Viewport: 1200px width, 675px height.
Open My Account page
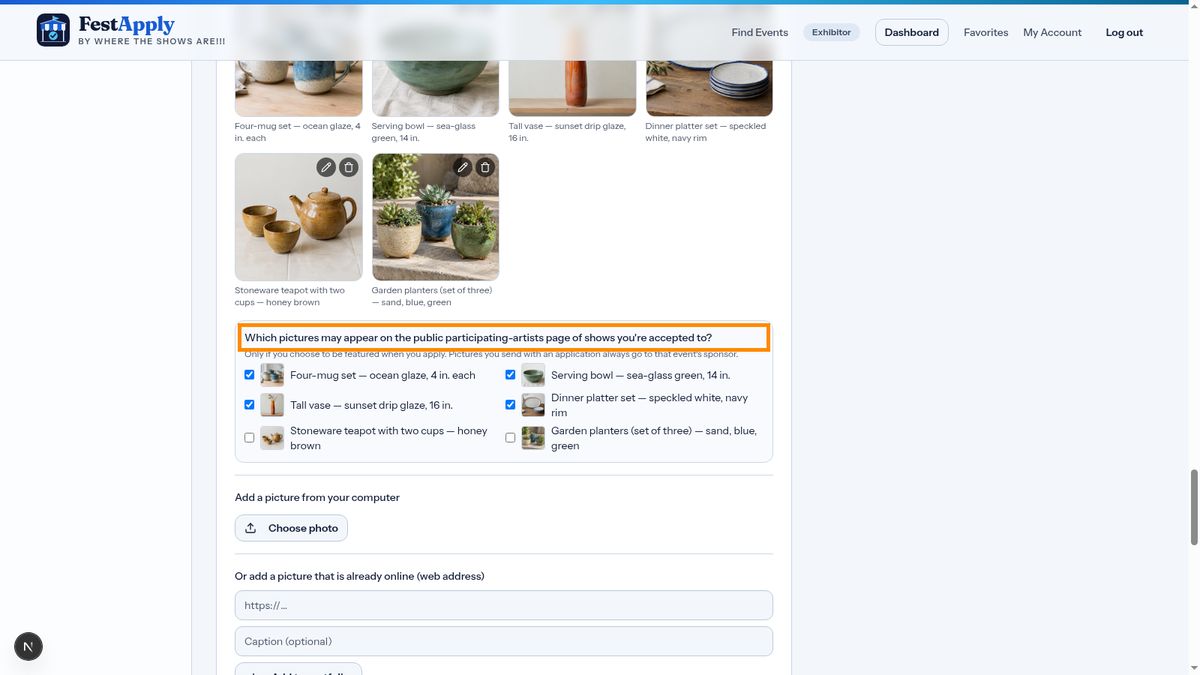(x=1052, y=32)
